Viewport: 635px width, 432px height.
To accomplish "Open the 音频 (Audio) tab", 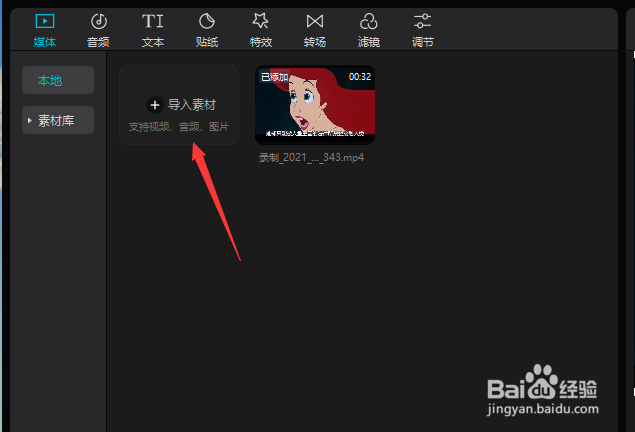I will [98, 31].
